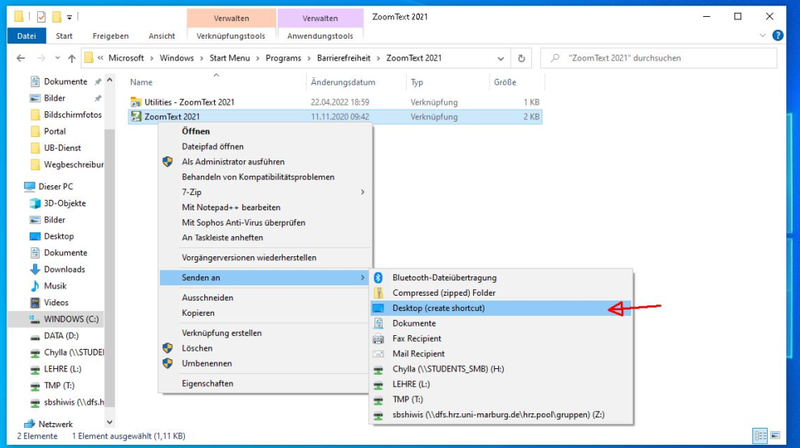800x448 pixels.
Task: Sort by the Typ column header
Action: [417, 82]
